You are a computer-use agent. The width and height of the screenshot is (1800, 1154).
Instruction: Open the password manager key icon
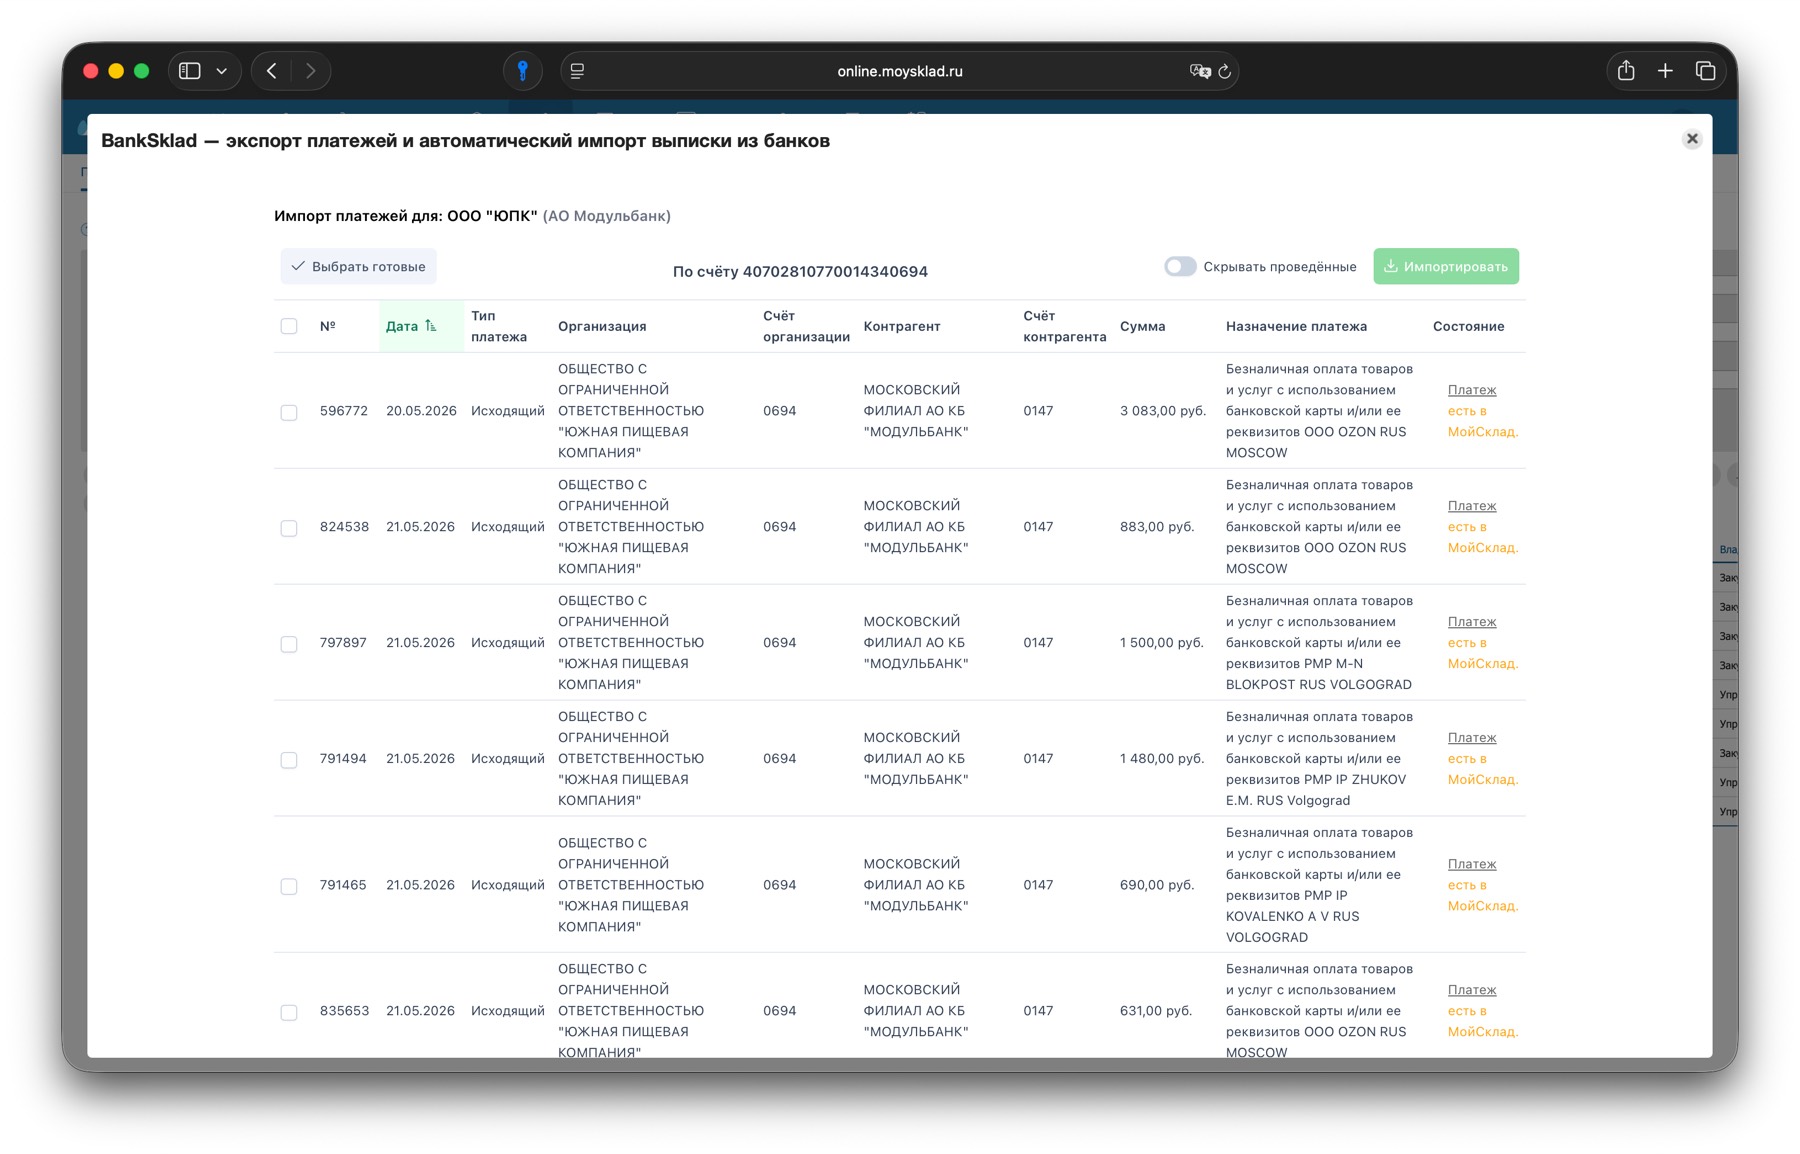[522, 71]
